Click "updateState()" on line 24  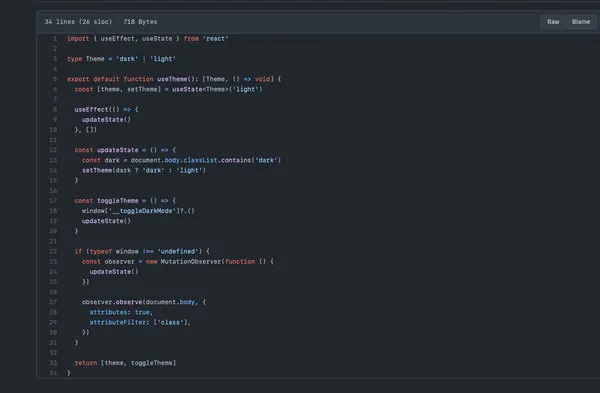click(x=114, y=272)
